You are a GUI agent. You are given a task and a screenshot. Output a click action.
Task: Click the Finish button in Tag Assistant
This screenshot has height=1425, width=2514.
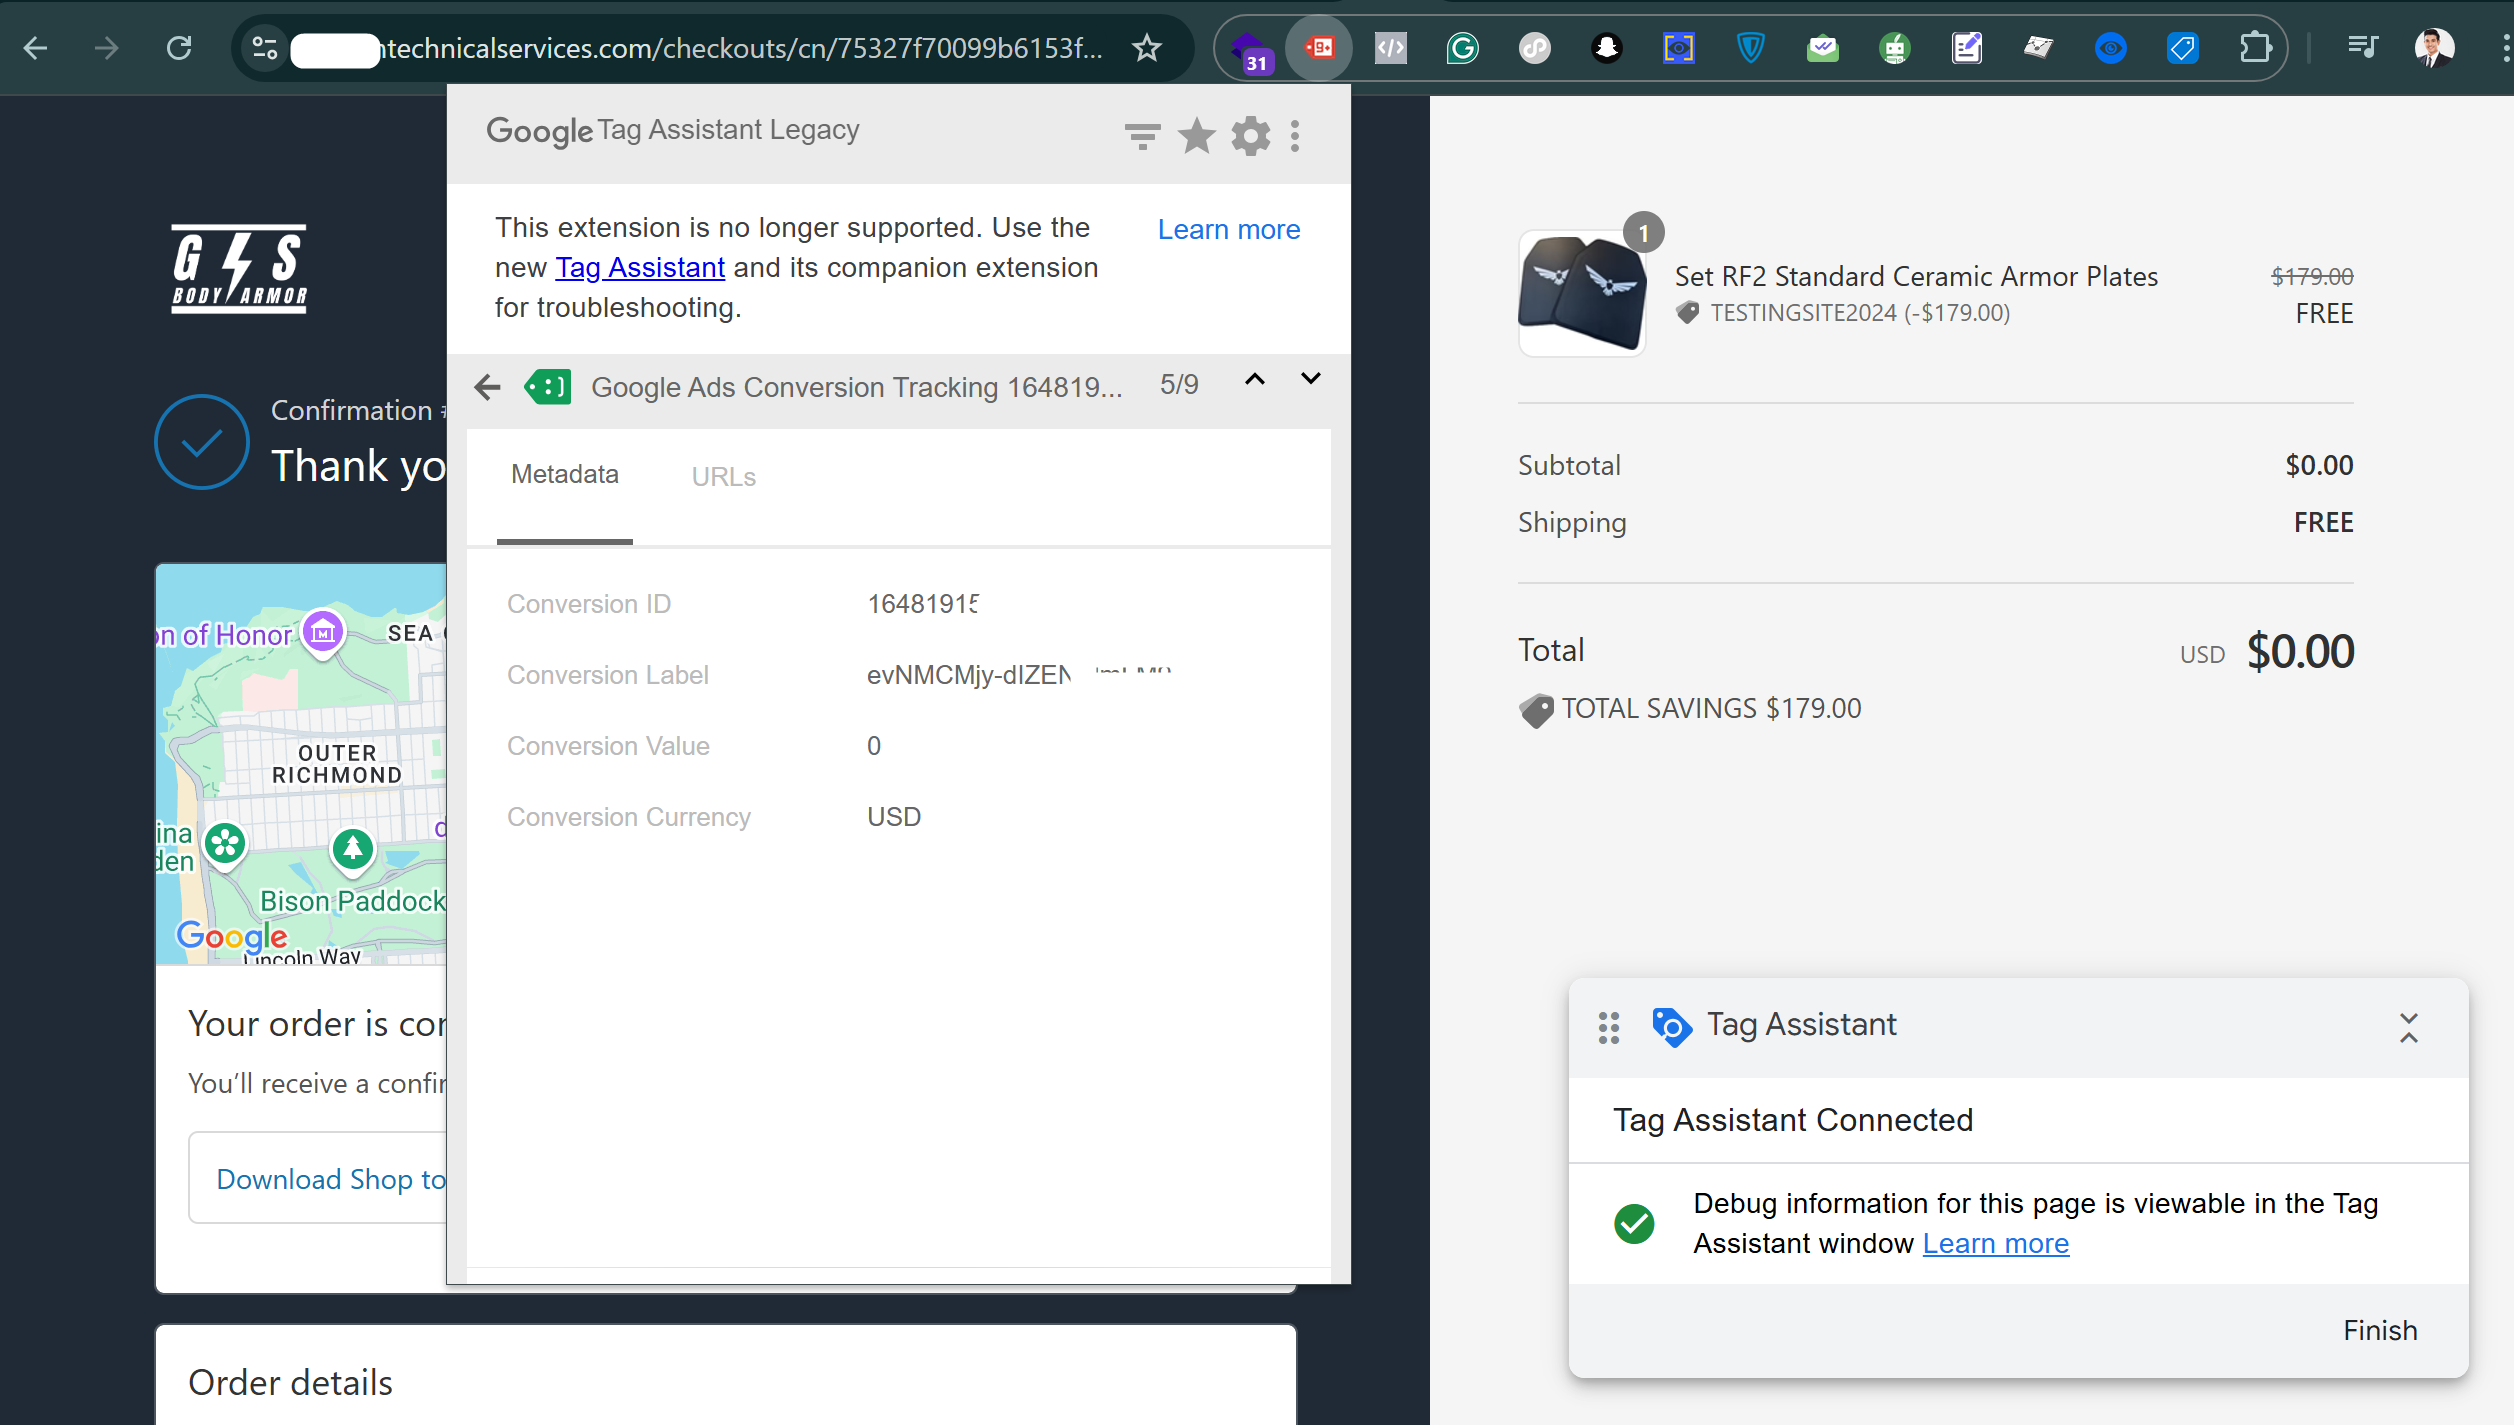[2380, 1330]
